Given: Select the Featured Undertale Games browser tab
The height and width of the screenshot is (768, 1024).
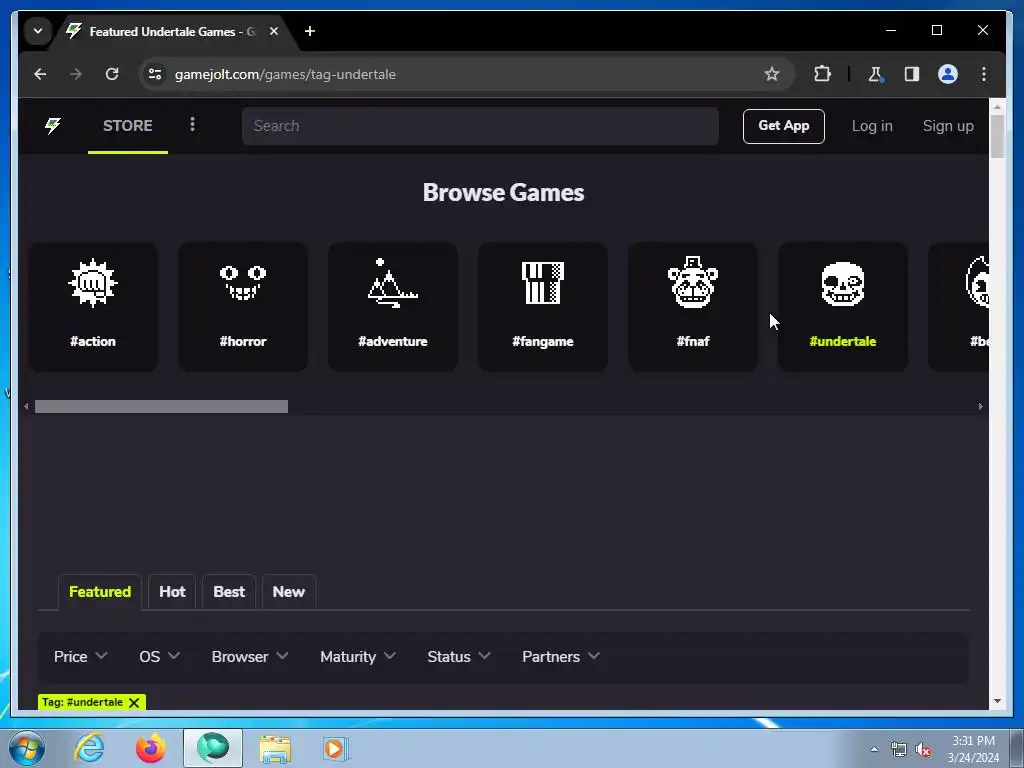Looking at the screenshot, I should click(x=172, y=31).
